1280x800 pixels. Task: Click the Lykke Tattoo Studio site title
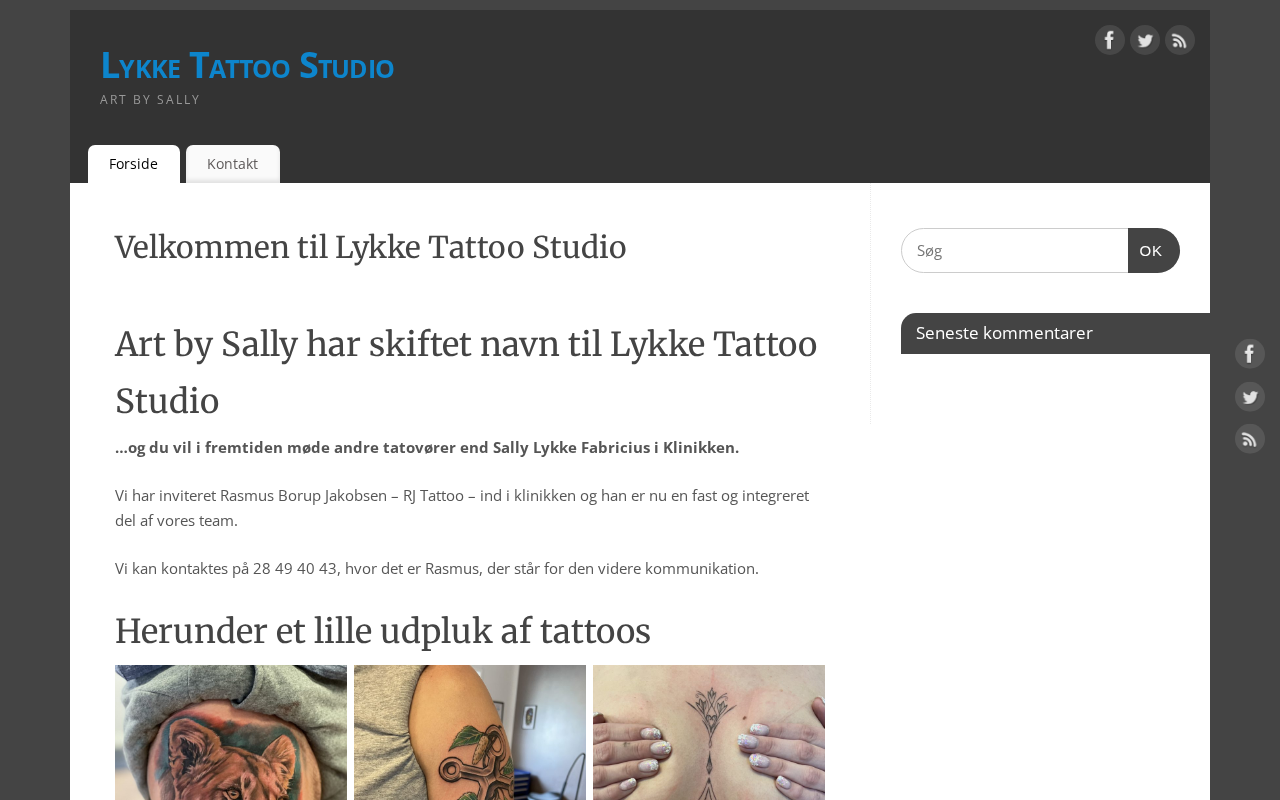[247, 66]
